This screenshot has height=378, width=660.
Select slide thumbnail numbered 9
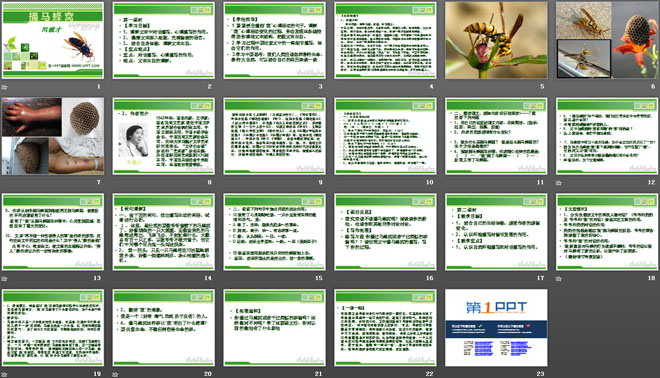[x=274, y=136]
